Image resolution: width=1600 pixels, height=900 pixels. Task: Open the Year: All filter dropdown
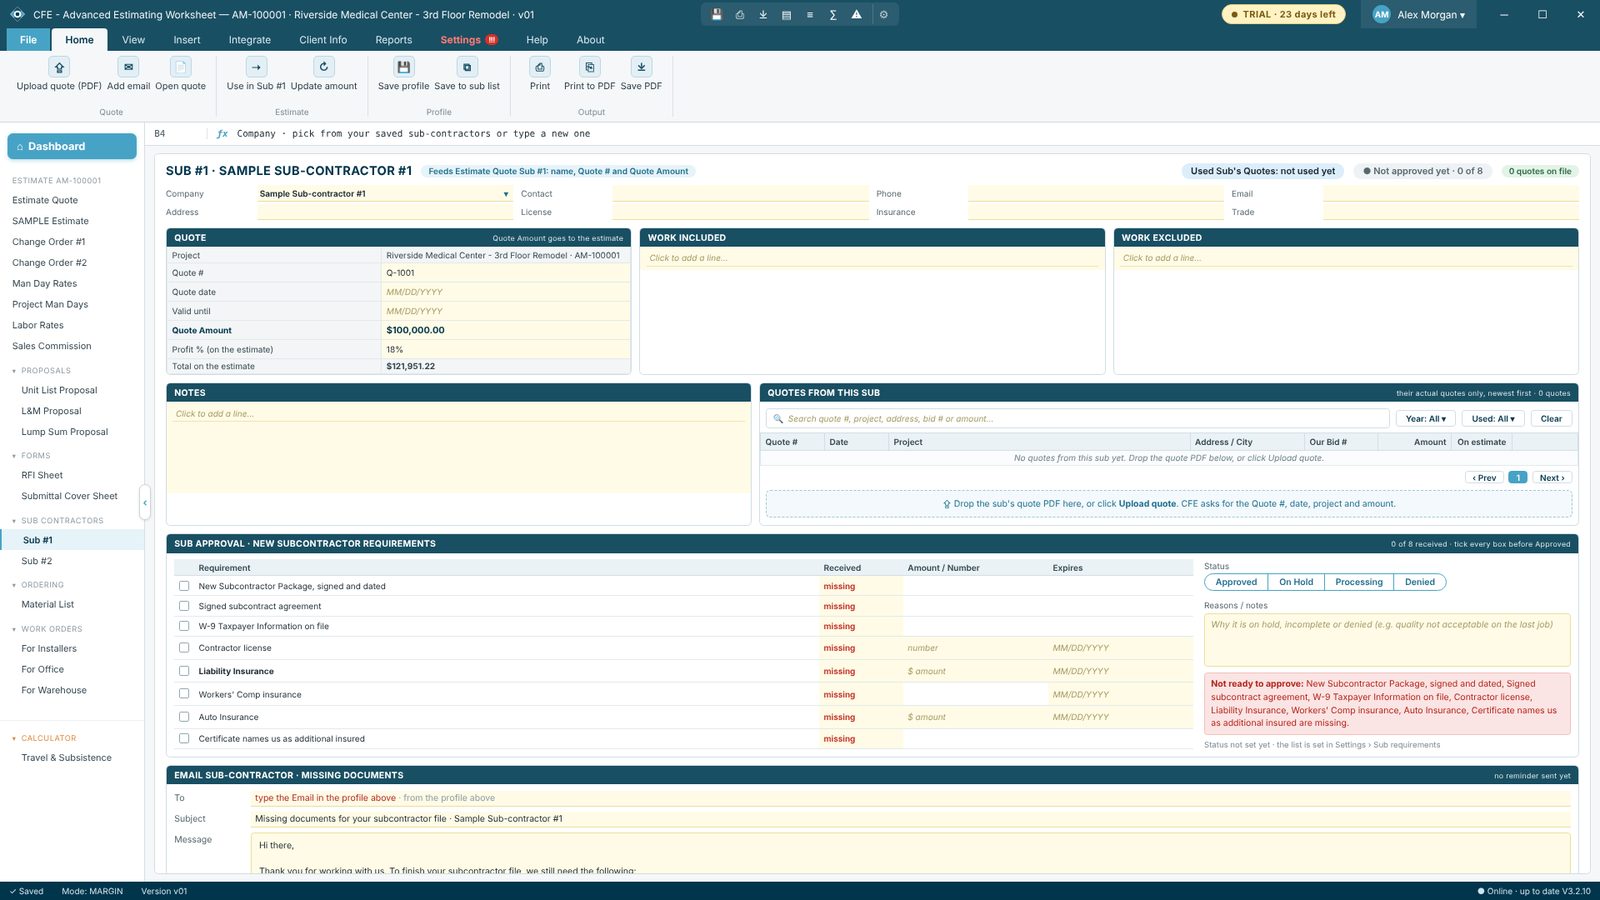pyautogui.click(x=1425, y=419)
